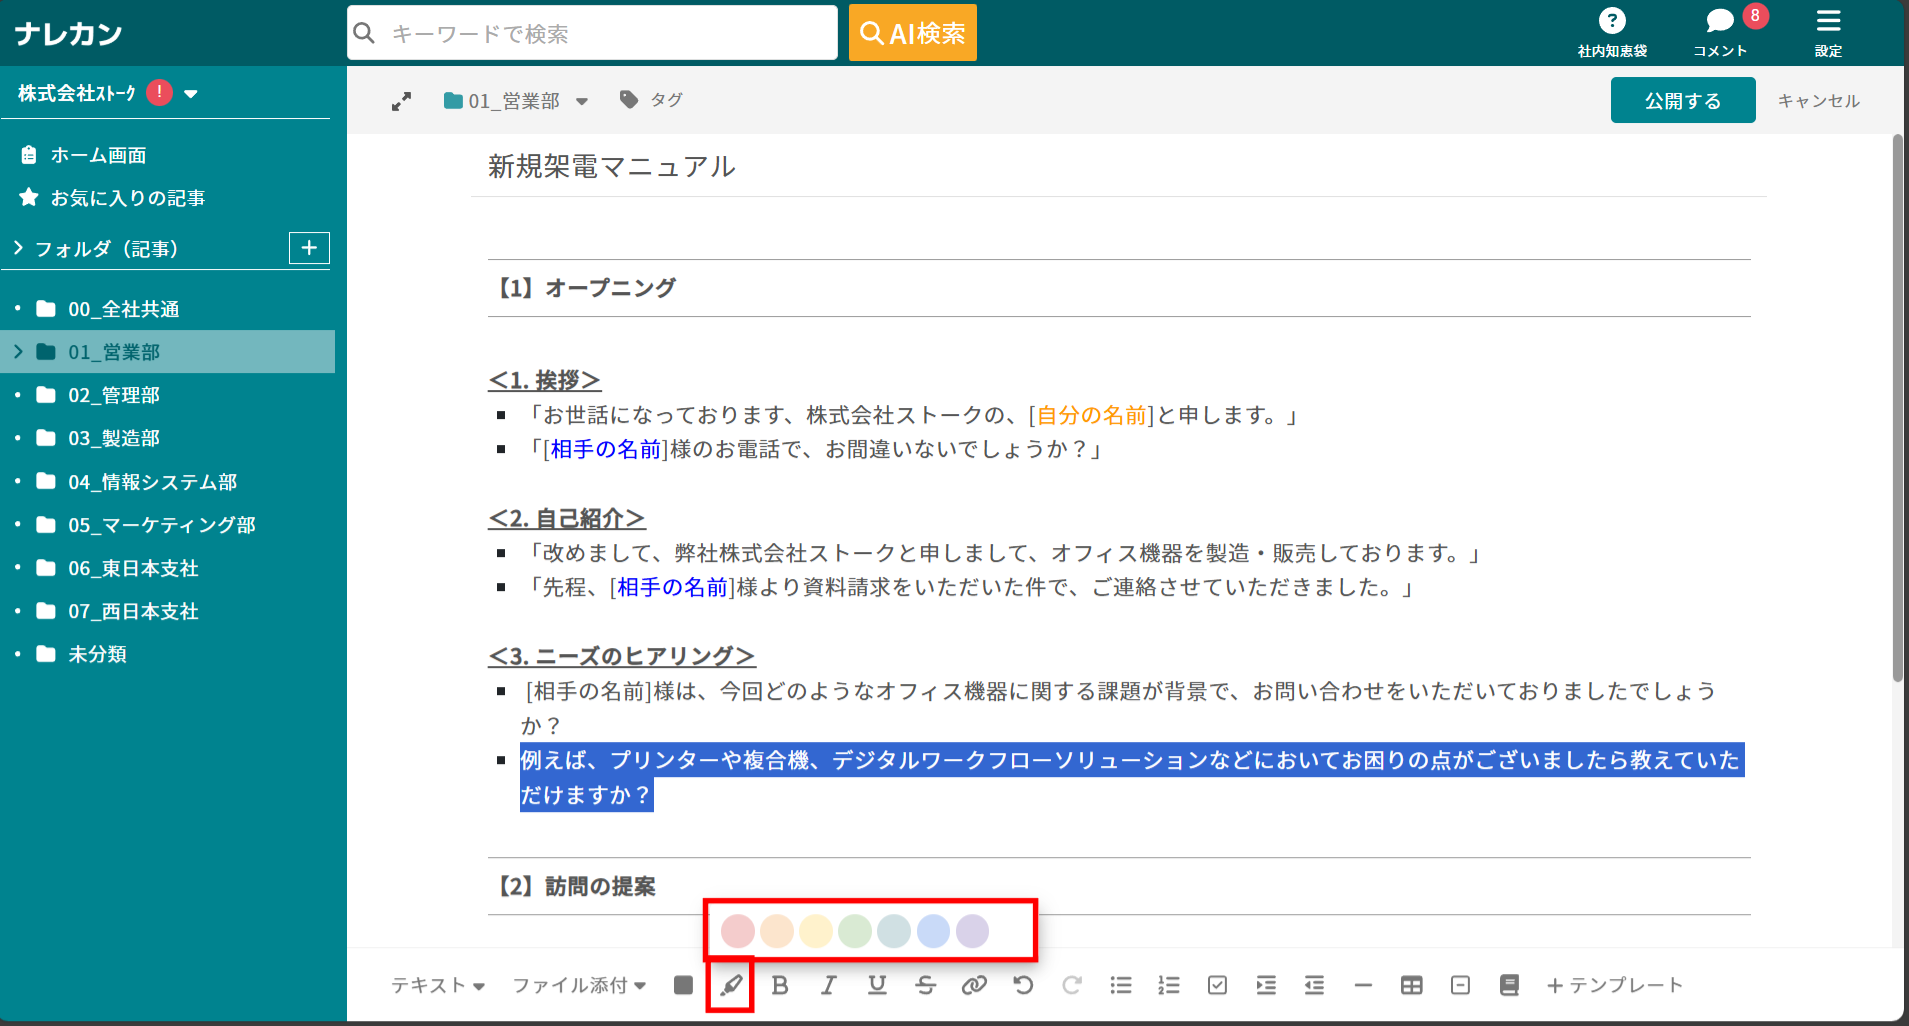Toggle underline formatting
This screenshot has height=1026, width=1909.
(877, 985)
